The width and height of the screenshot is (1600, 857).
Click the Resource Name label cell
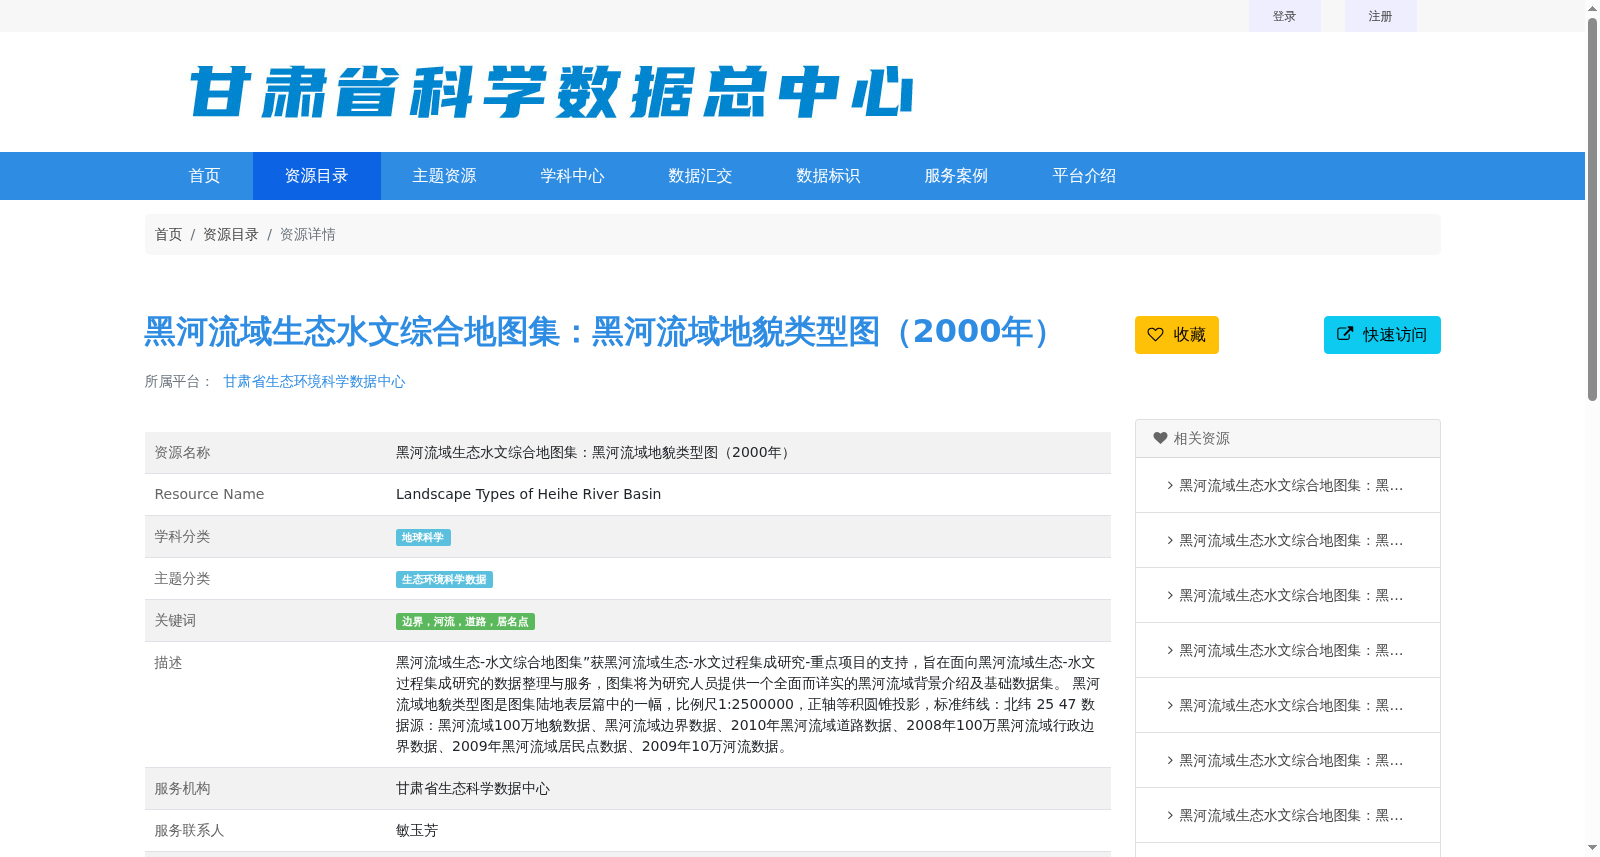[x=265, y=495]
